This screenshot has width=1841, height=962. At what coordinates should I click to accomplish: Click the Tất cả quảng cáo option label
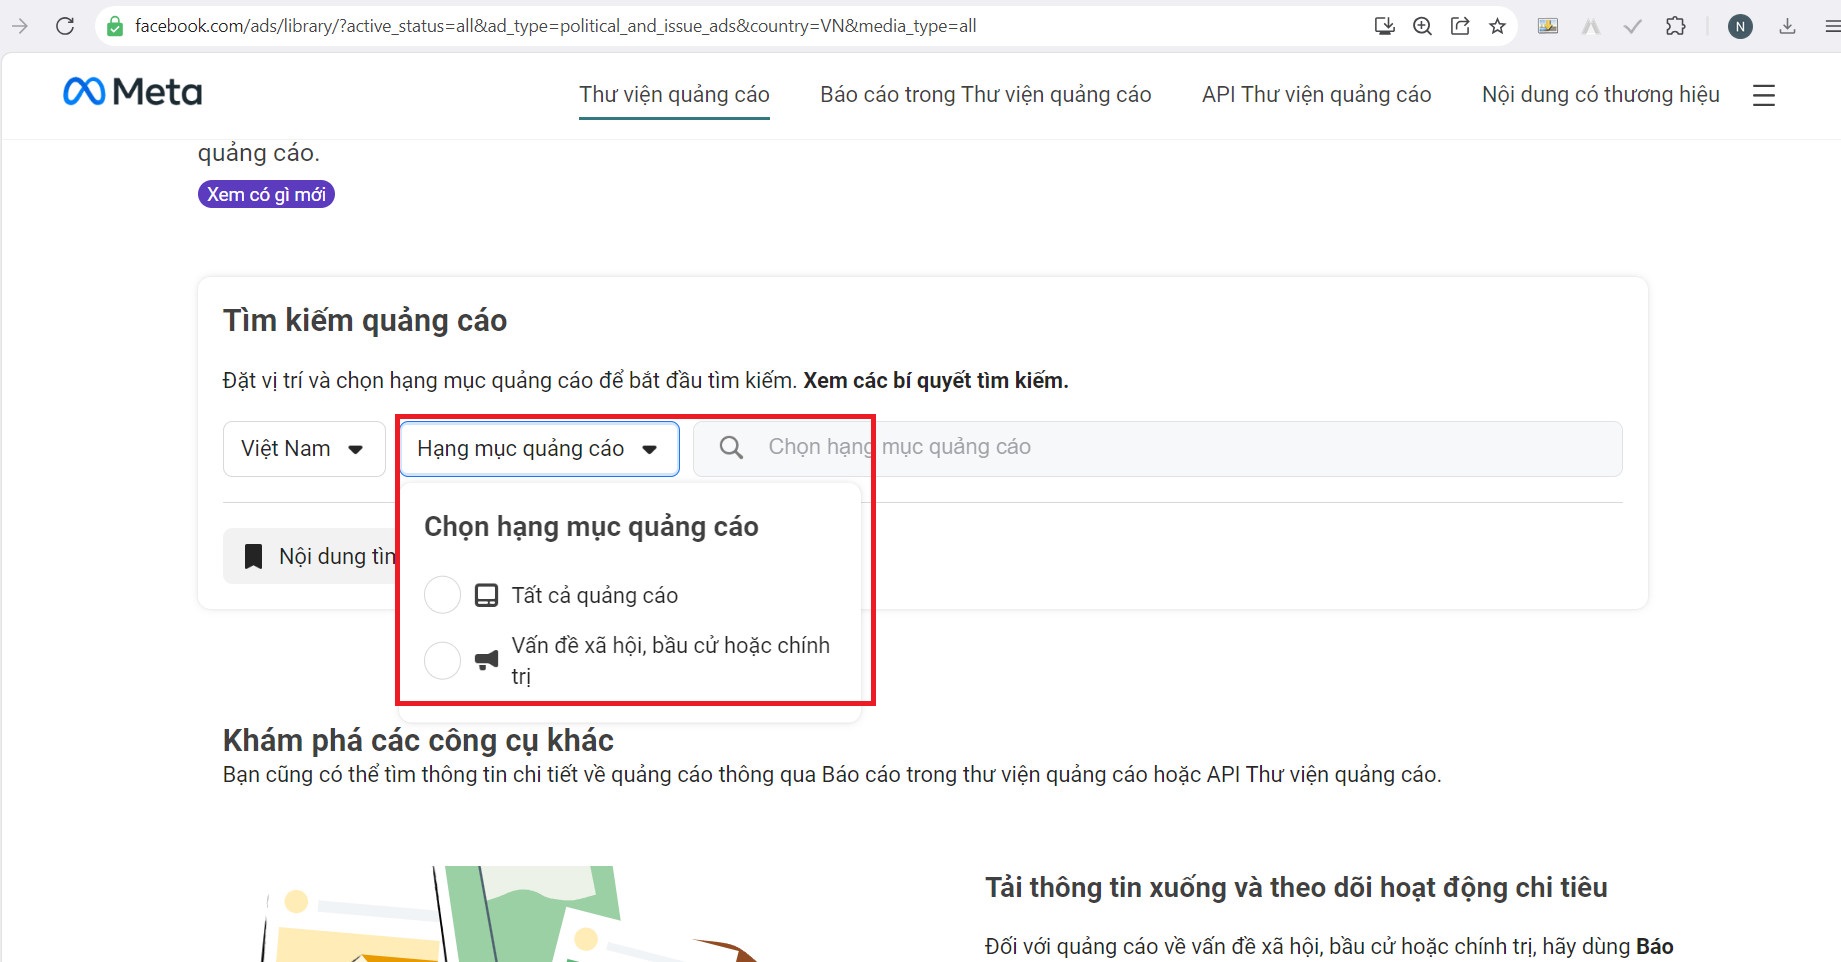pyautogui.click(x=595, y=596)
